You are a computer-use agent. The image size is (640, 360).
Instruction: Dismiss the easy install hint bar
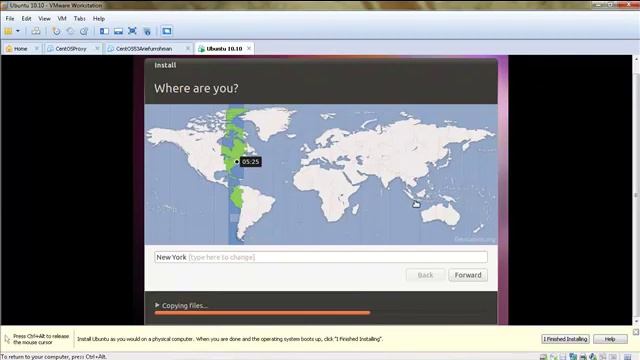click(x=636, y=332)
